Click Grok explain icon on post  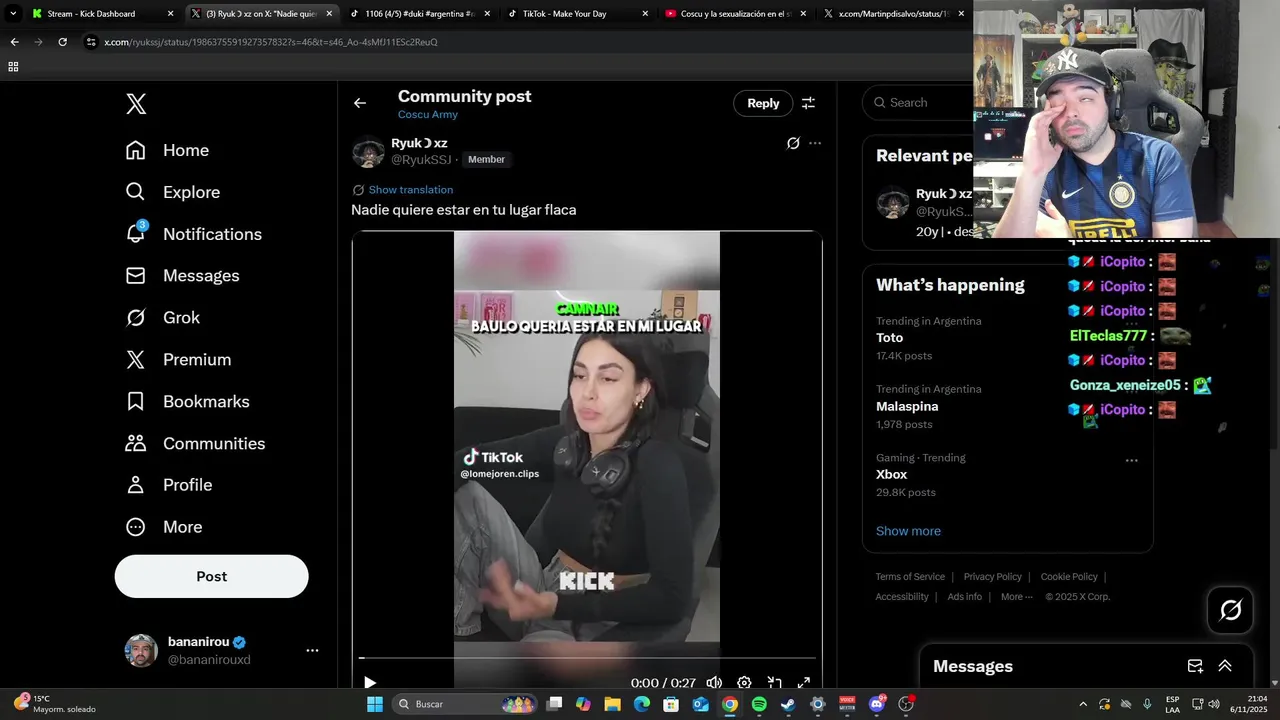793,143
